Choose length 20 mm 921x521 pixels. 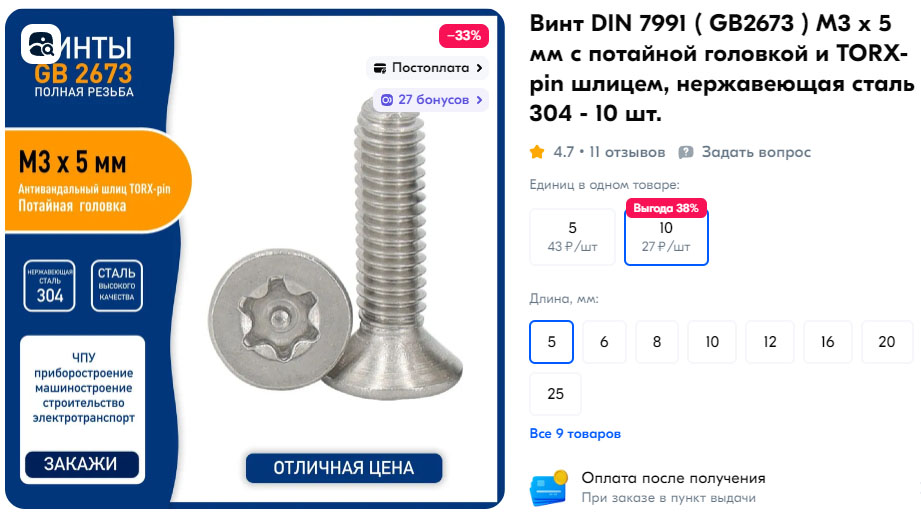pos(887,342)
